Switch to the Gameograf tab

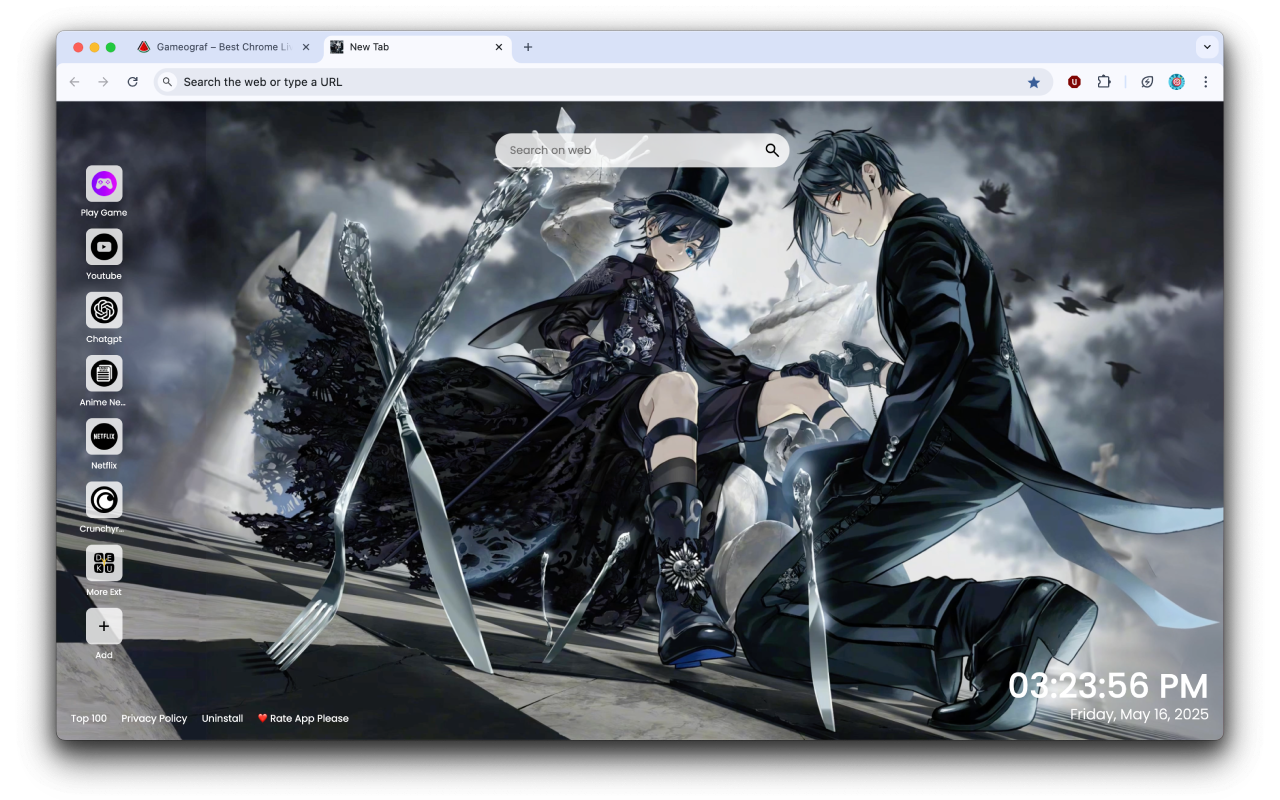click(x=222, y=47)
